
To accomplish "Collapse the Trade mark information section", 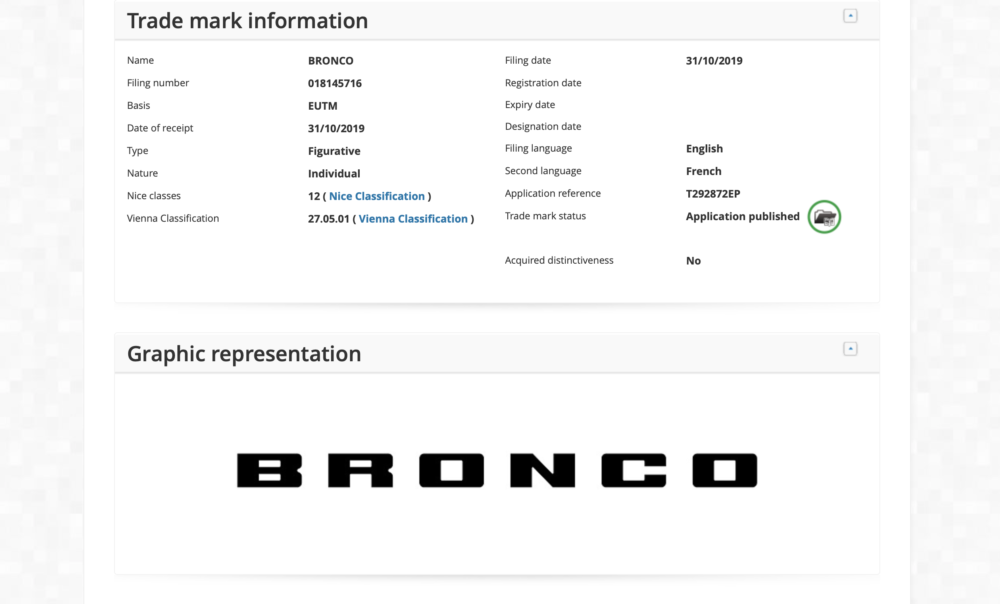I will [x=850, y=16].
